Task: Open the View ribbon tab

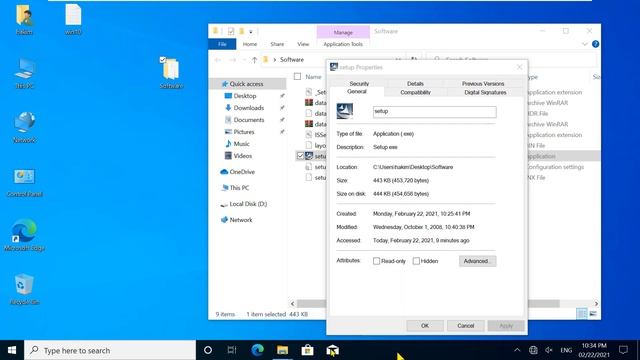Action: [x=303, y=44]
